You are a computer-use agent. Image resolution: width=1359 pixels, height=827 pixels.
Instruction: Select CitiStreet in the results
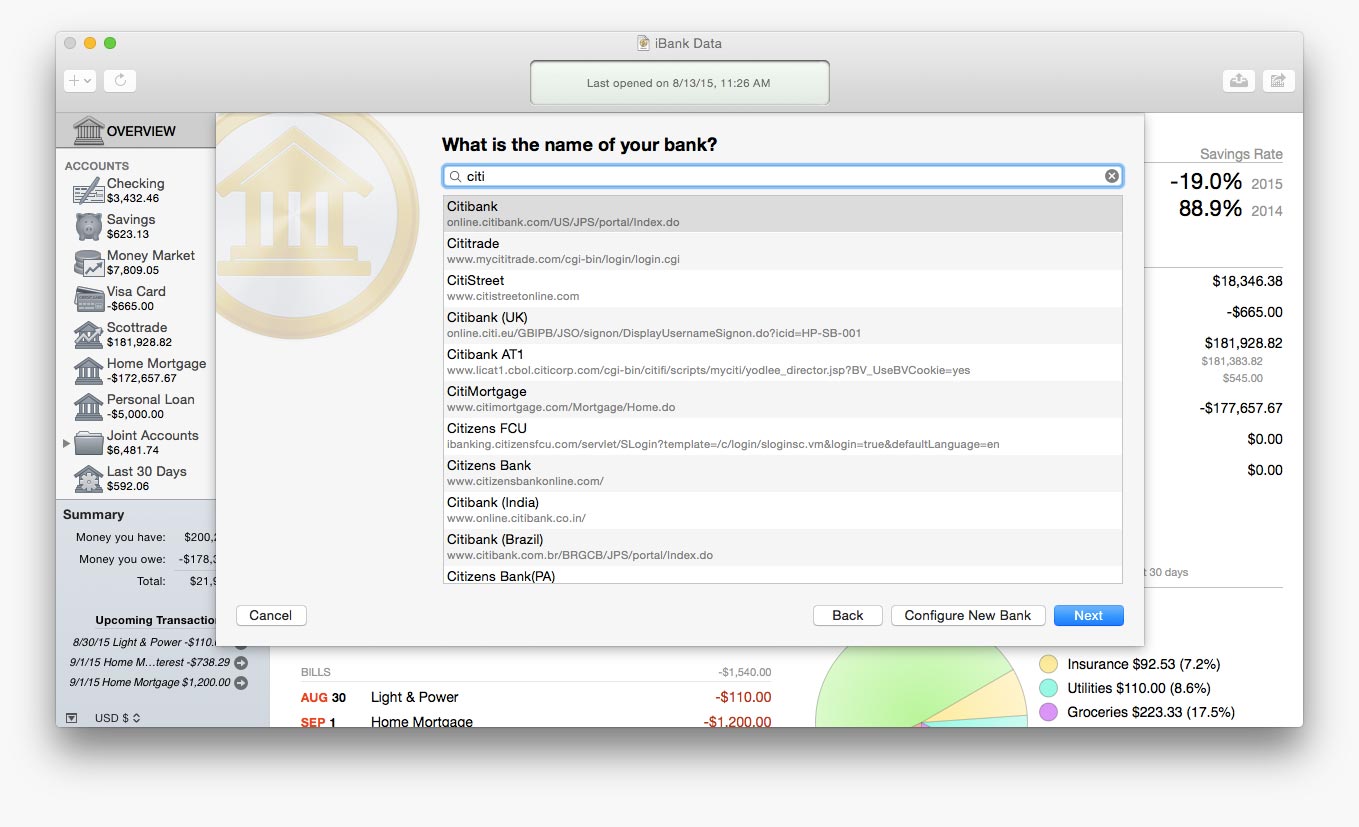[783, 288]
